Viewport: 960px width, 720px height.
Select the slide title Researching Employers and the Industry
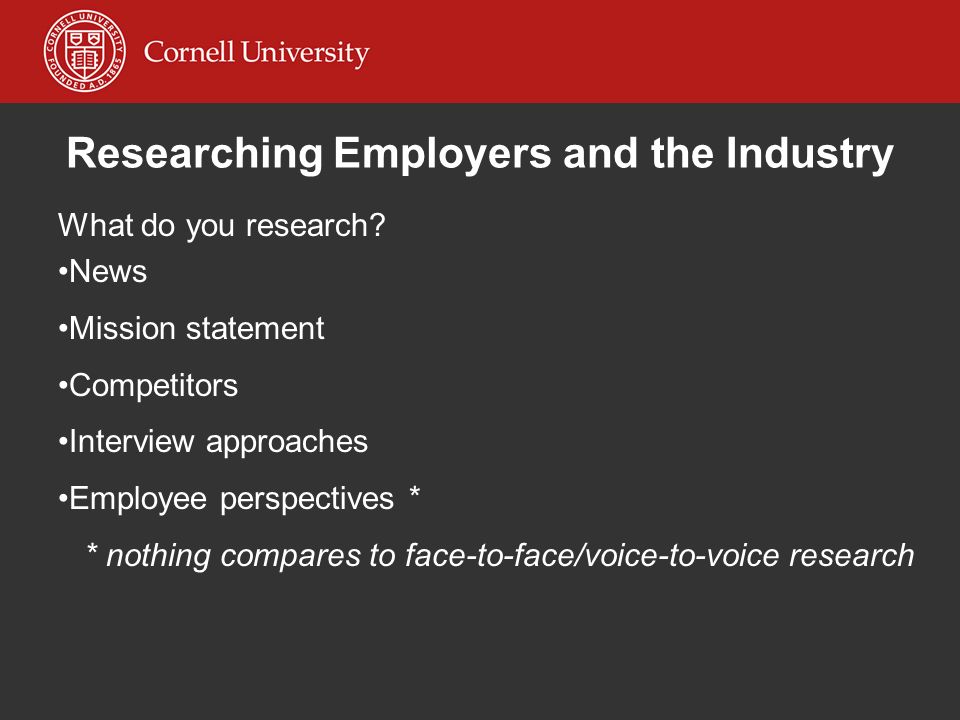(x=480, y=153)
